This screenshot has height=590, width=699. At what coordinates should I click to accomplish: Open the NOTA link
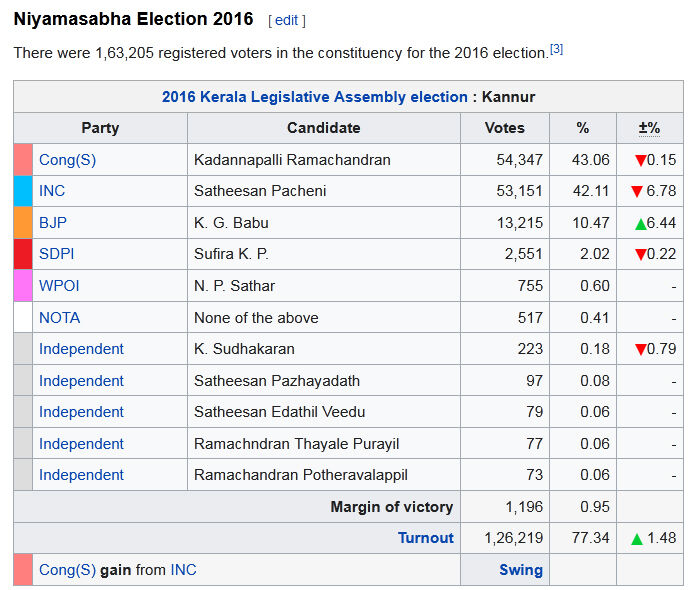click(x=59, y=318)
